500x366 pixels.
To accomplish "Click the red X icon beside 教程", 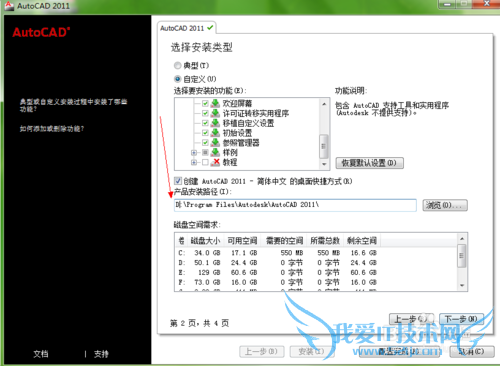I will (x=216, y=162).
